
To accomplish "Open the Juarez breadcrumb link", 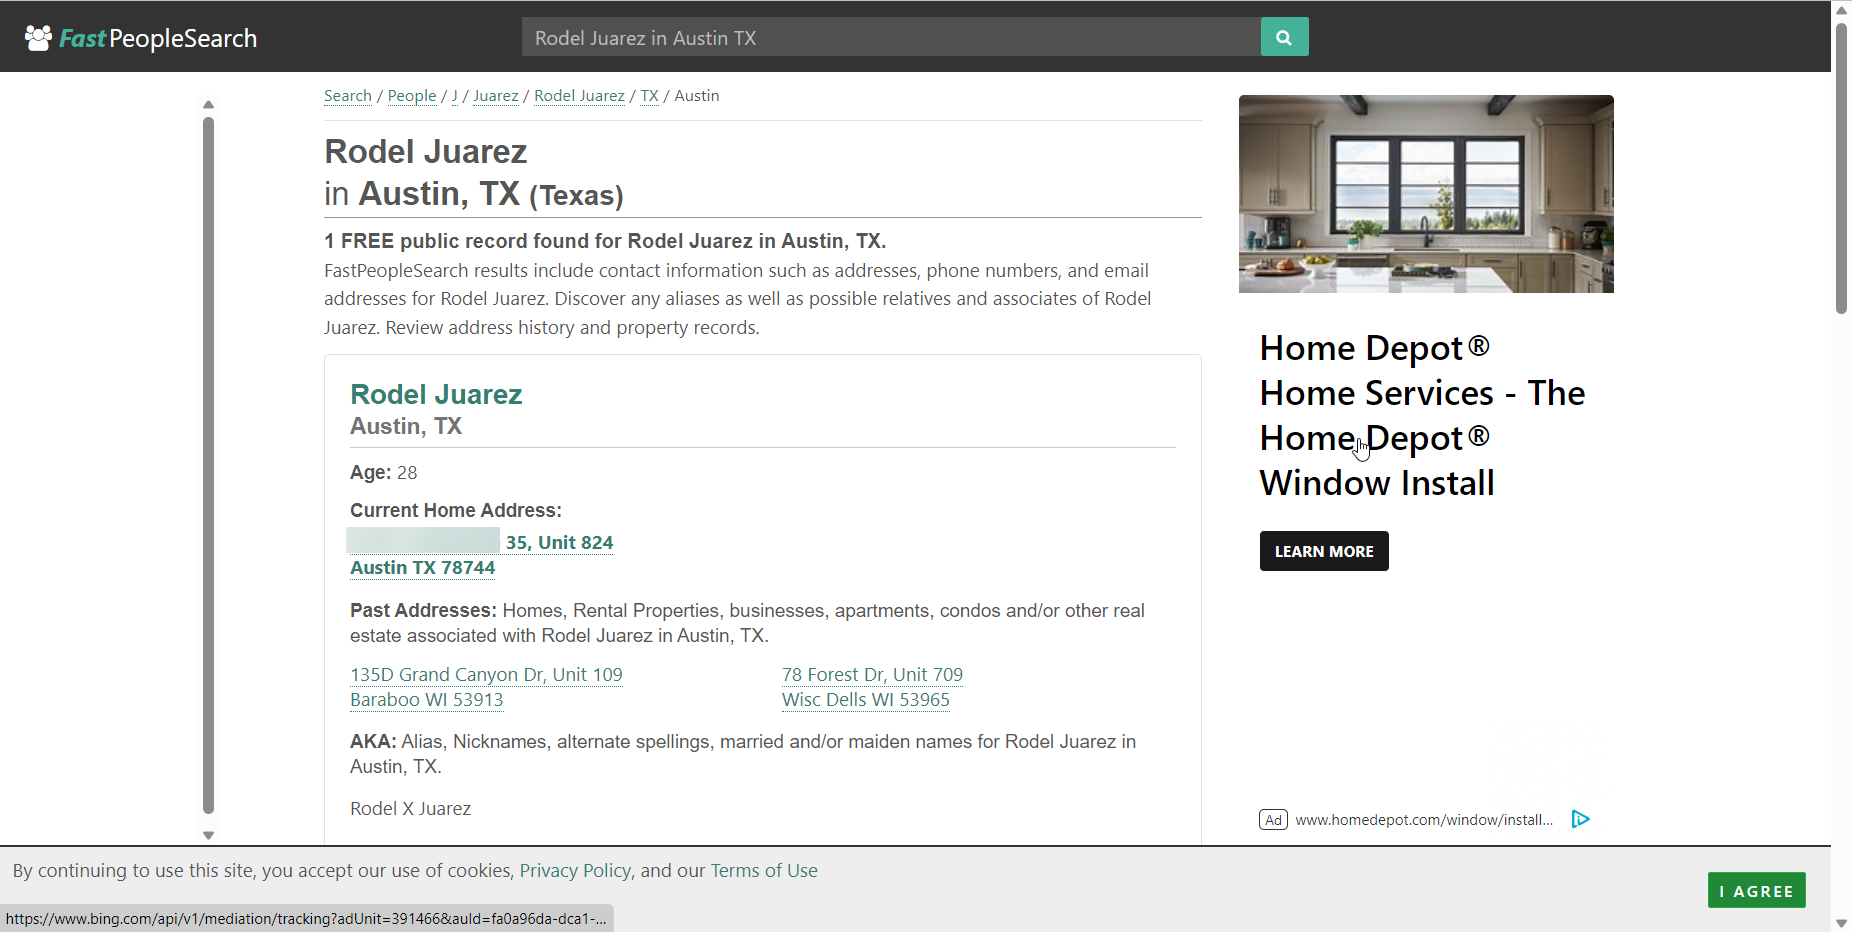I will [x=496, y=96].
